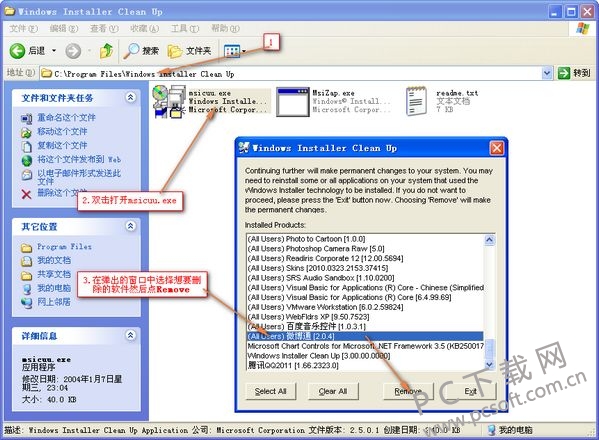Select the msicuu.exe file icon

(x=169, y=101)
